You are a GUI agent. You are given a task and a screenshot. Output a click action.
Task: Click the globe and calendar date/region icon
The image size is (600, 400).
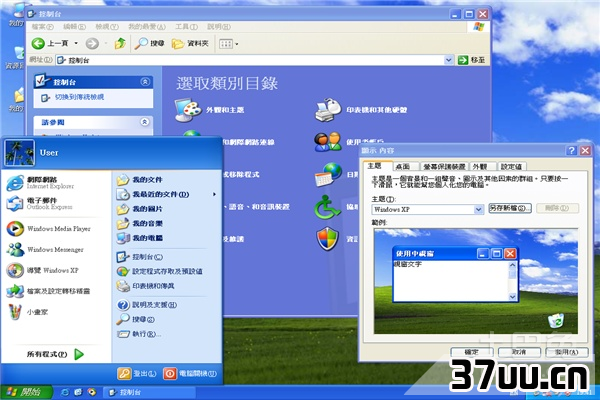(328, 175)
